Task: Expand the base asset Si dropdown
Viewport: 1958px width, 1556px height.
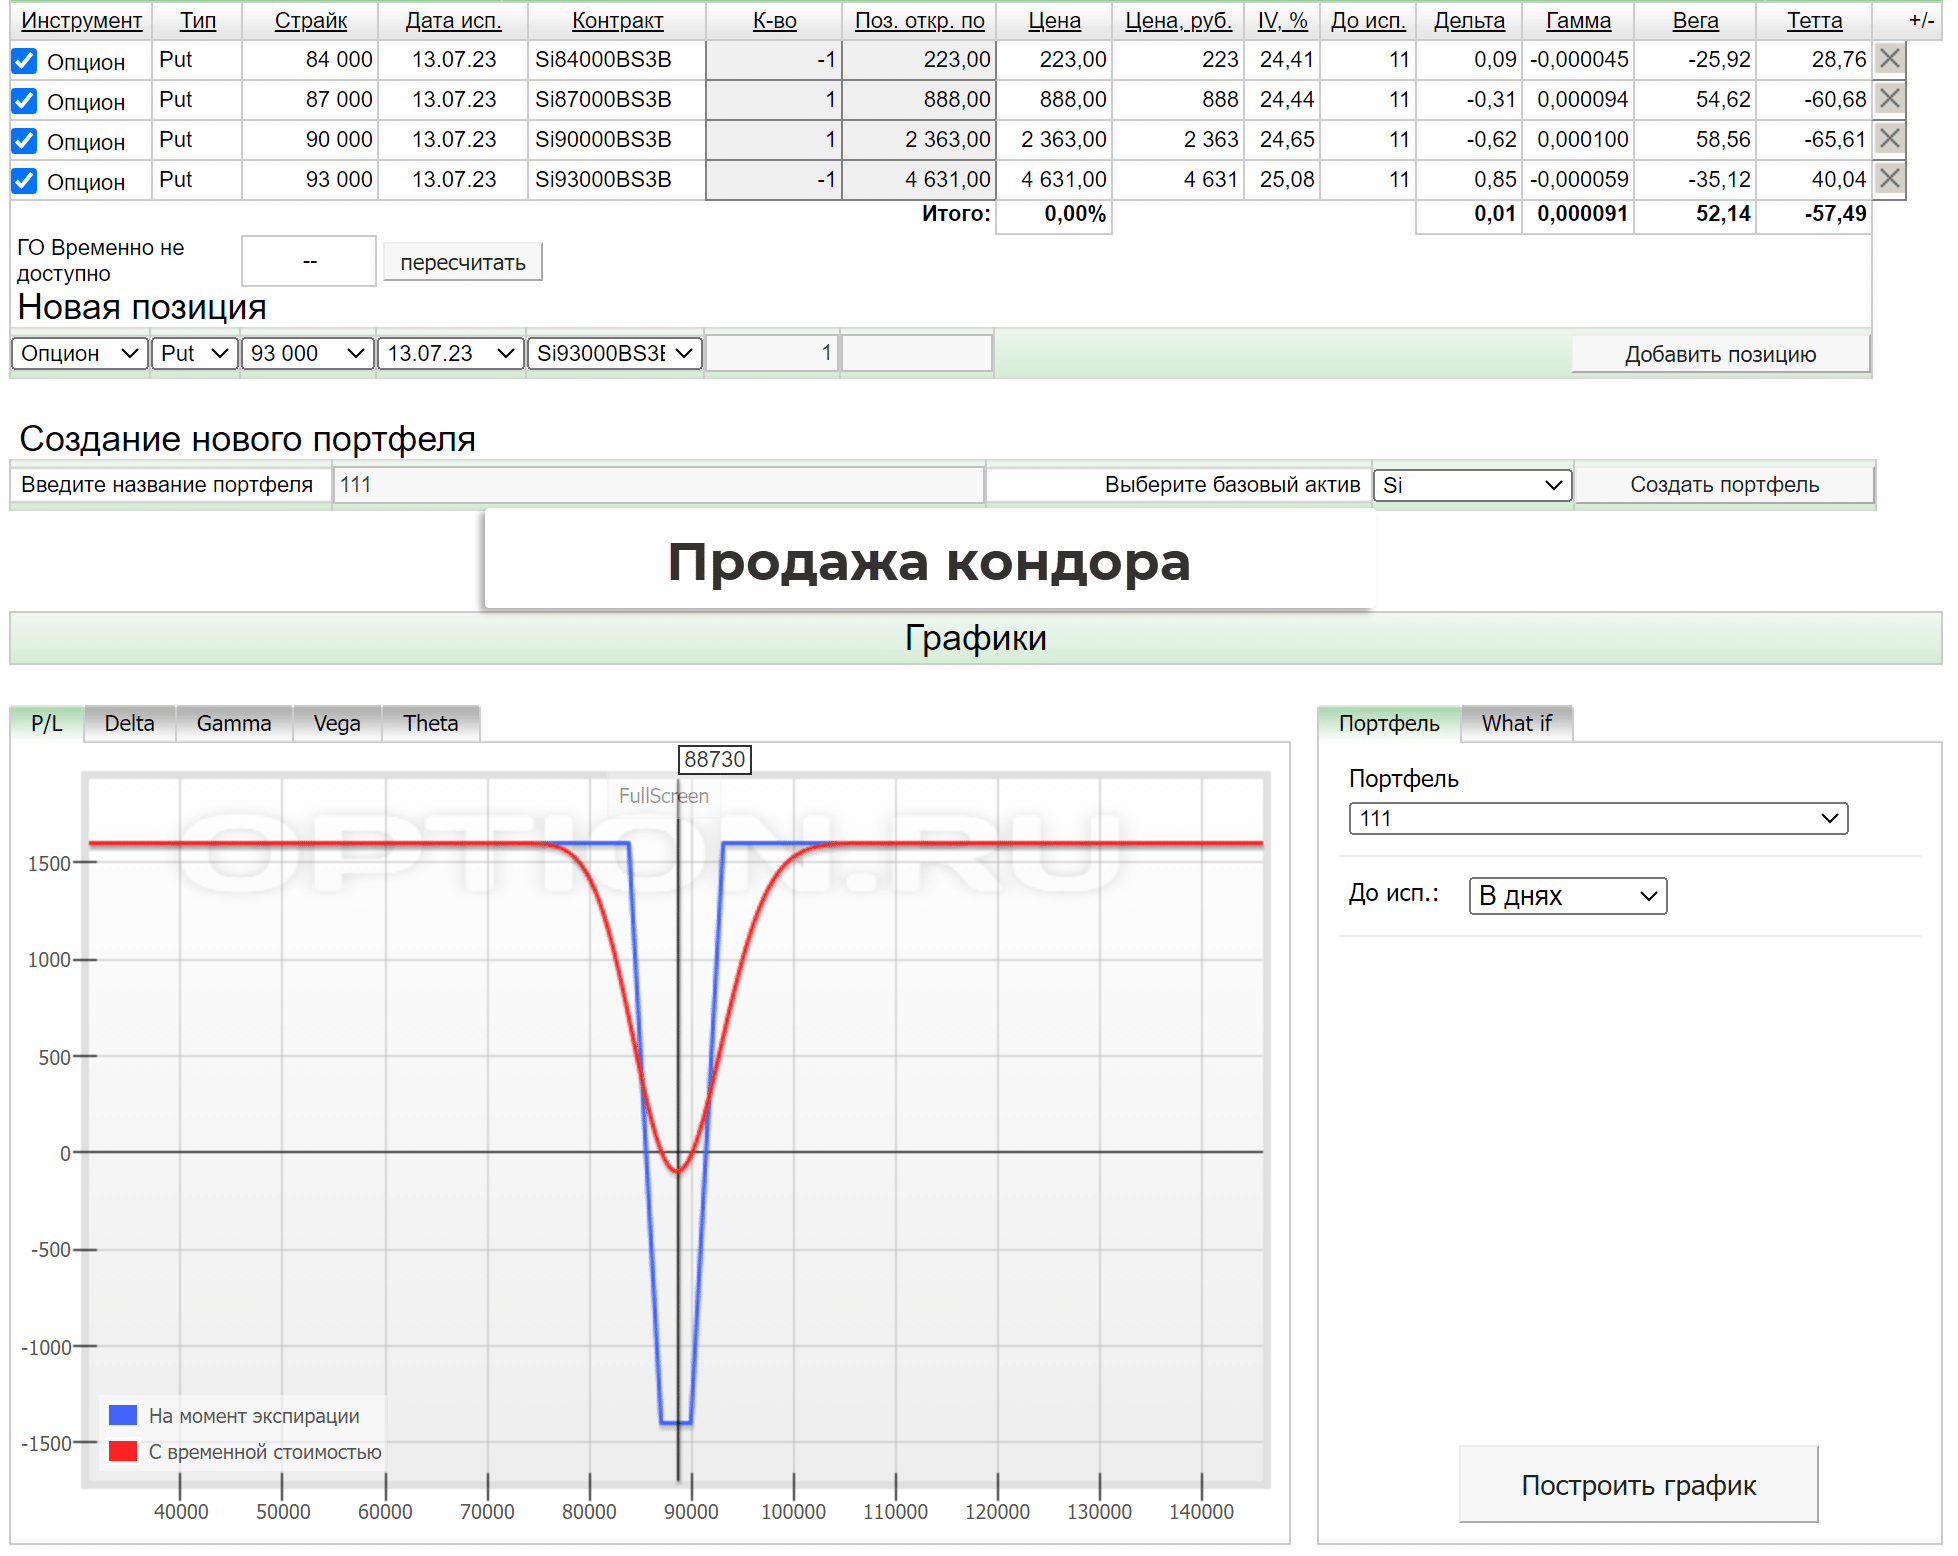Action: pos(1472,485)
